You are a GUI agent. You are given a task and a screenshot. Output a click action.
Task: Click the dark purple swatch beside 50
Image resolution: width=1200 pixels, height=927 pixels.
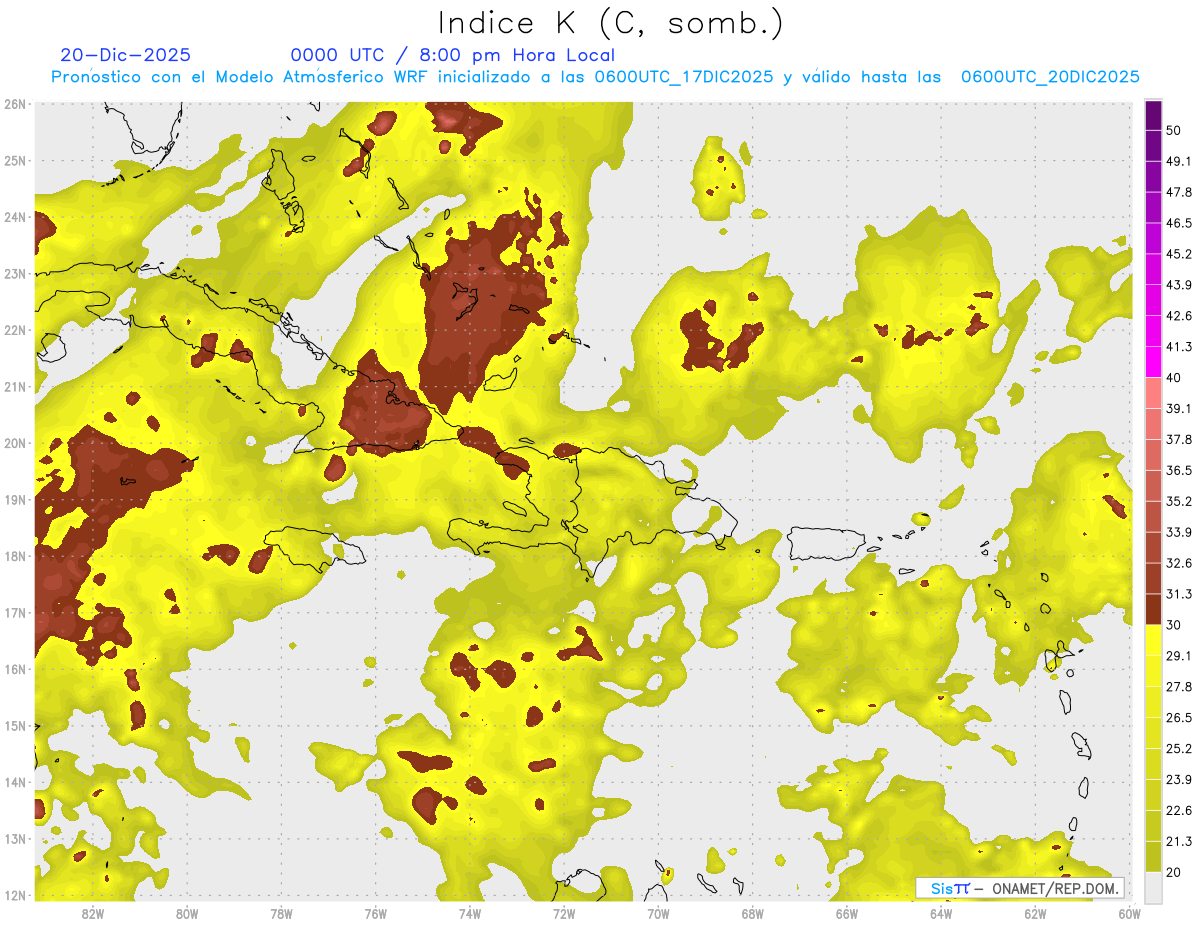pyautogui.click(x=1153, y=115)
